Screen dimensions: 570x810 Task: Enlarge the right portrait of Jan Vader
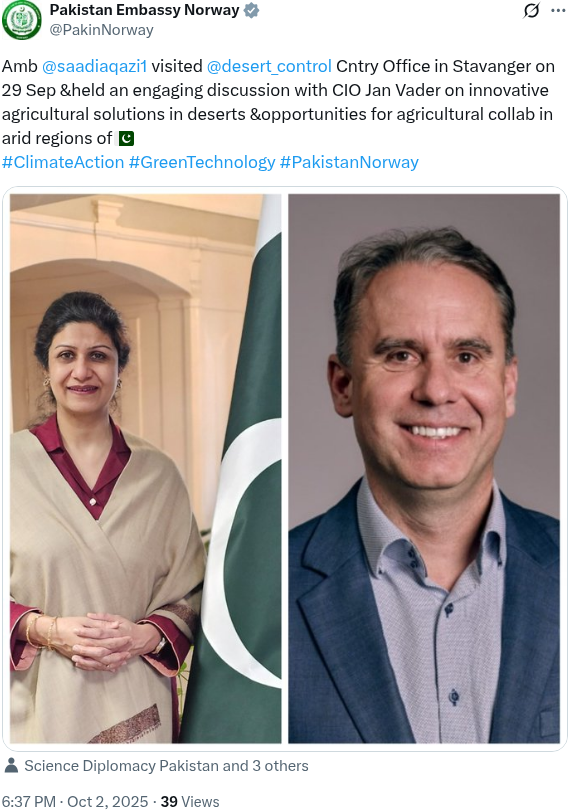pos(424,469)
